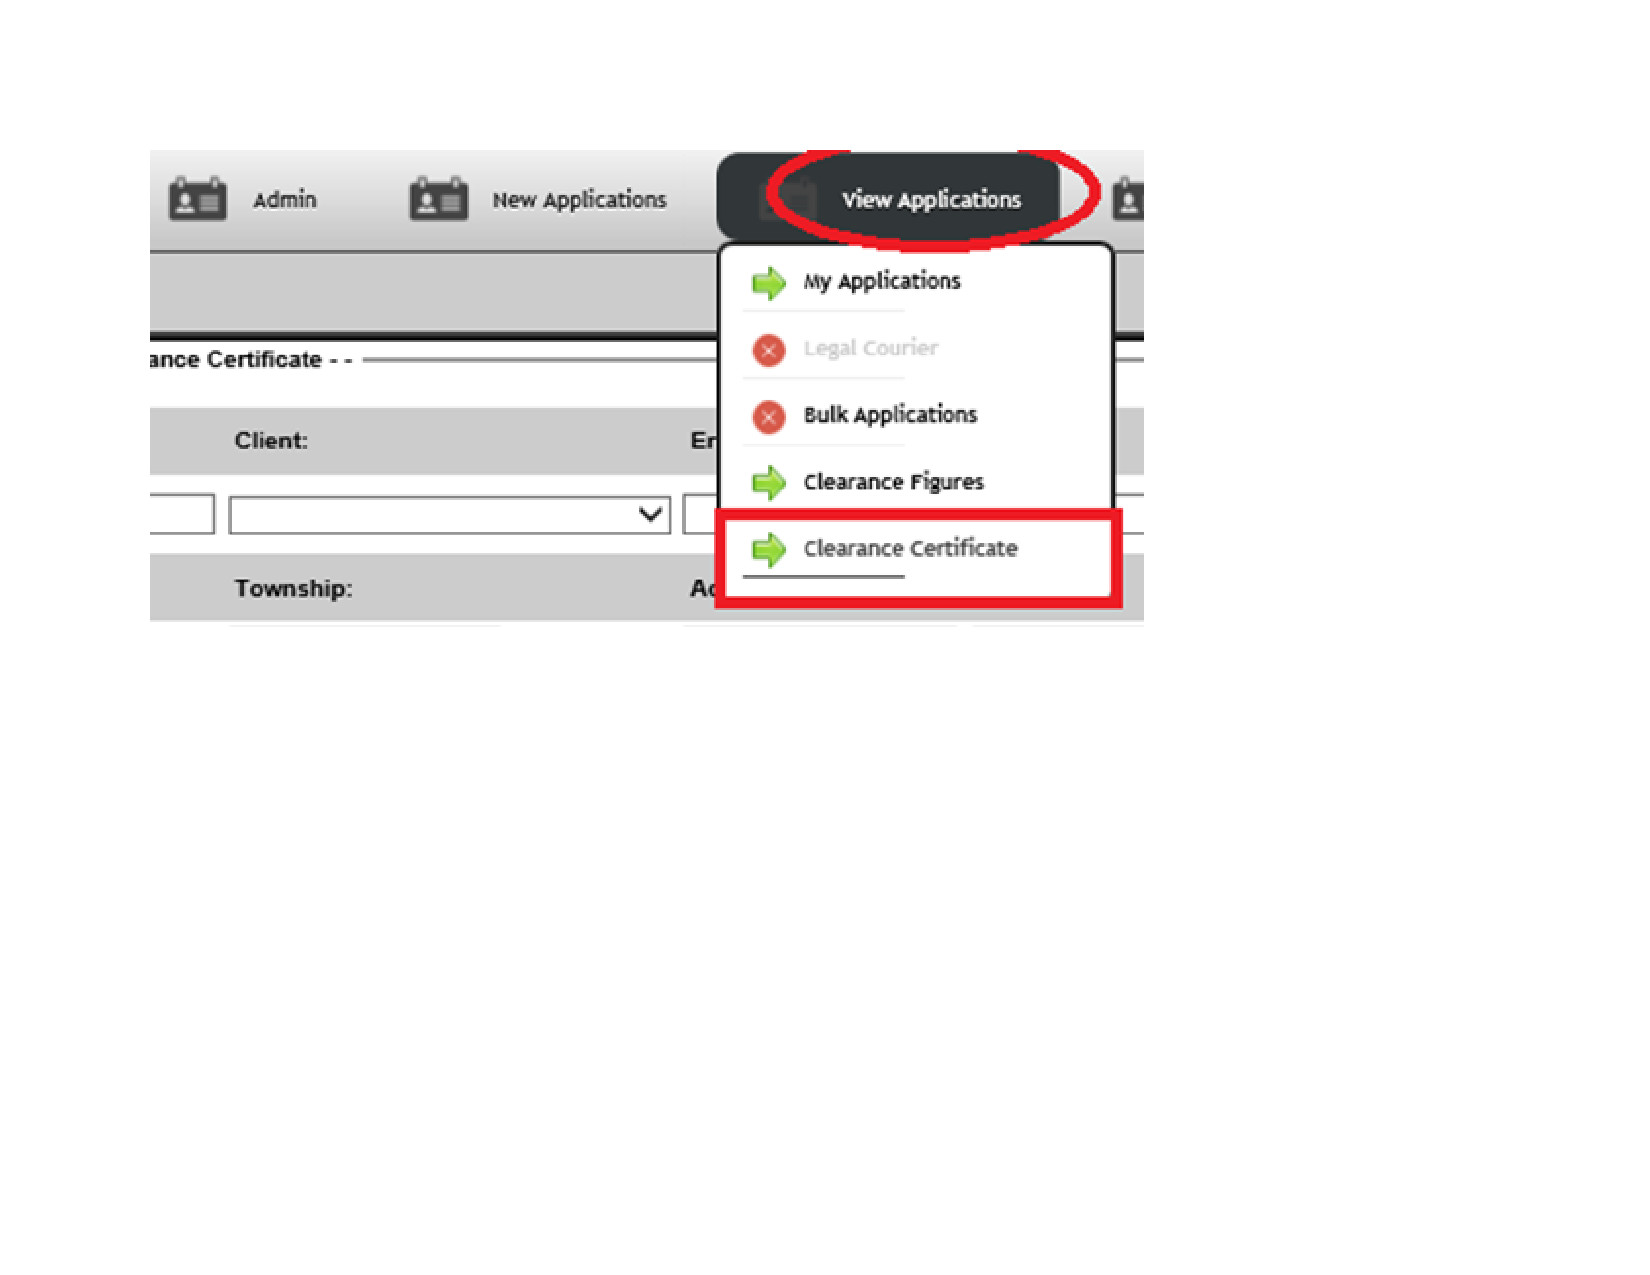Choose the Legal Courier menu entry
The height and width of the screenshot is (1275, 1650).
coord(871,348)
